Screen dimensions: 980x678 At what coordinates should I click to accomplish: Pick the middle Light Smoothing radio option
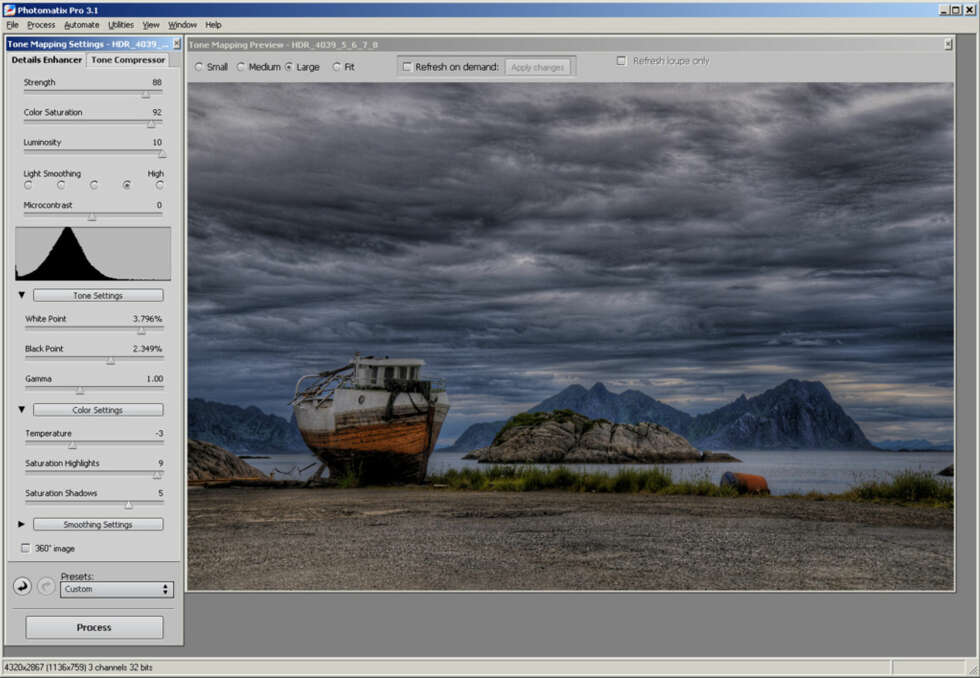(94, 185)
